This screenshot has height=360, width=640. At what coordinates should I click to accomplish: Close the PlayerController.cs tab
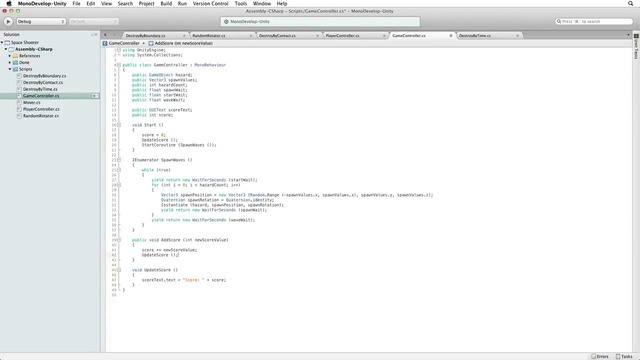[x=384, y=36]
